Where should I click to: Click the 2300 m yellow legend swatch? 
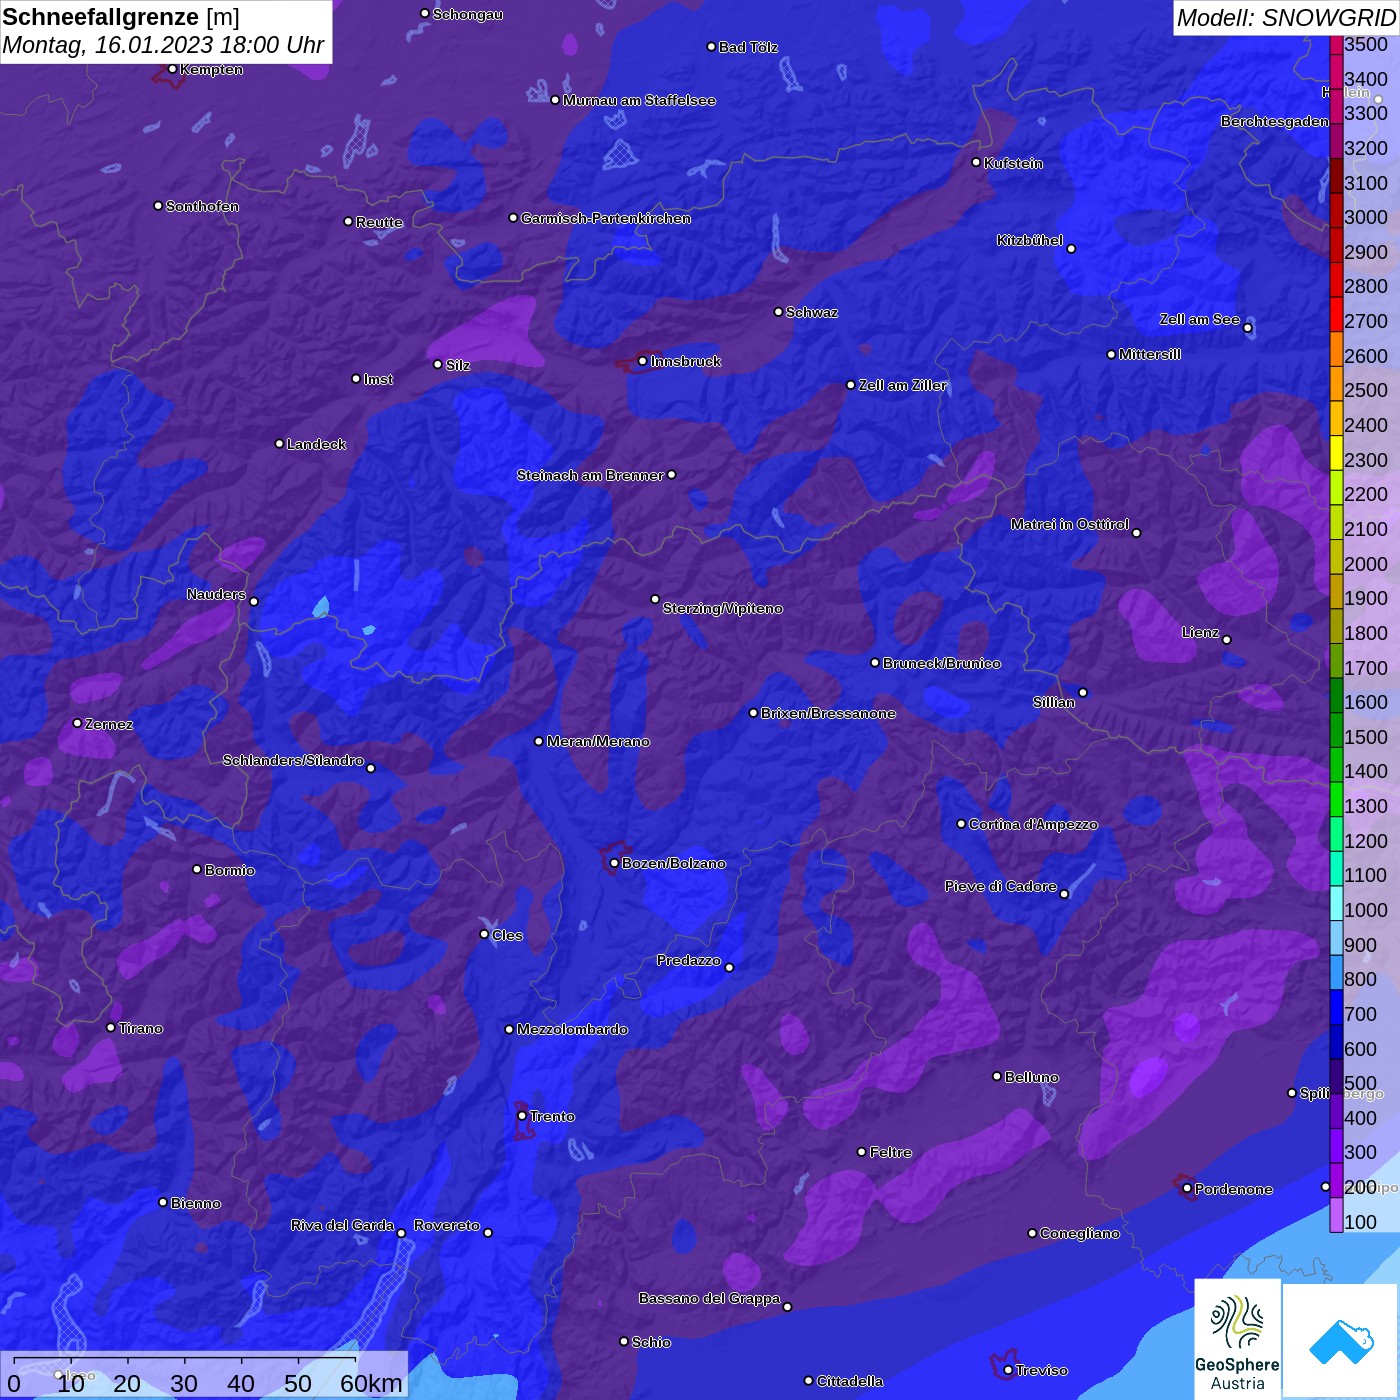tap(1336, 453)
